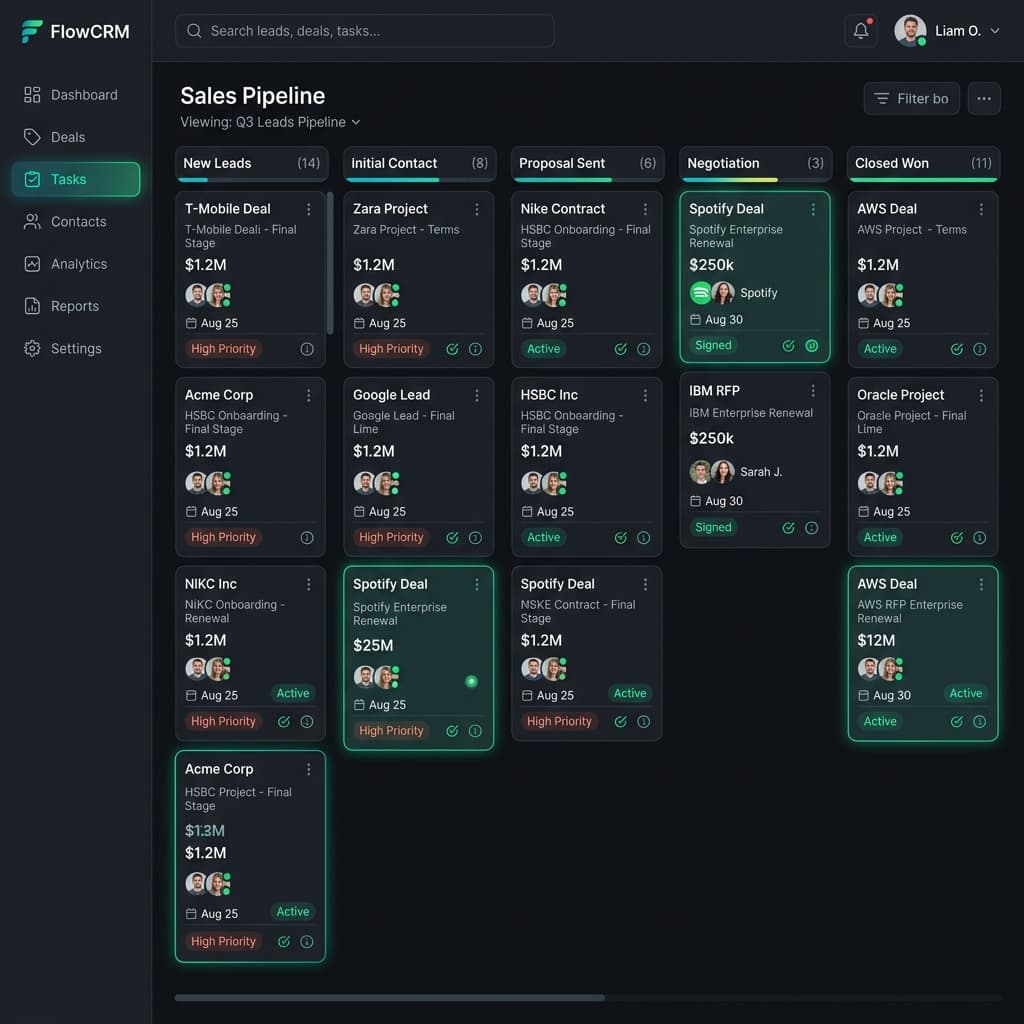
Task: Click Spotify logo on Negotiation Spotify Deal
Action: [x=701, y=293]
